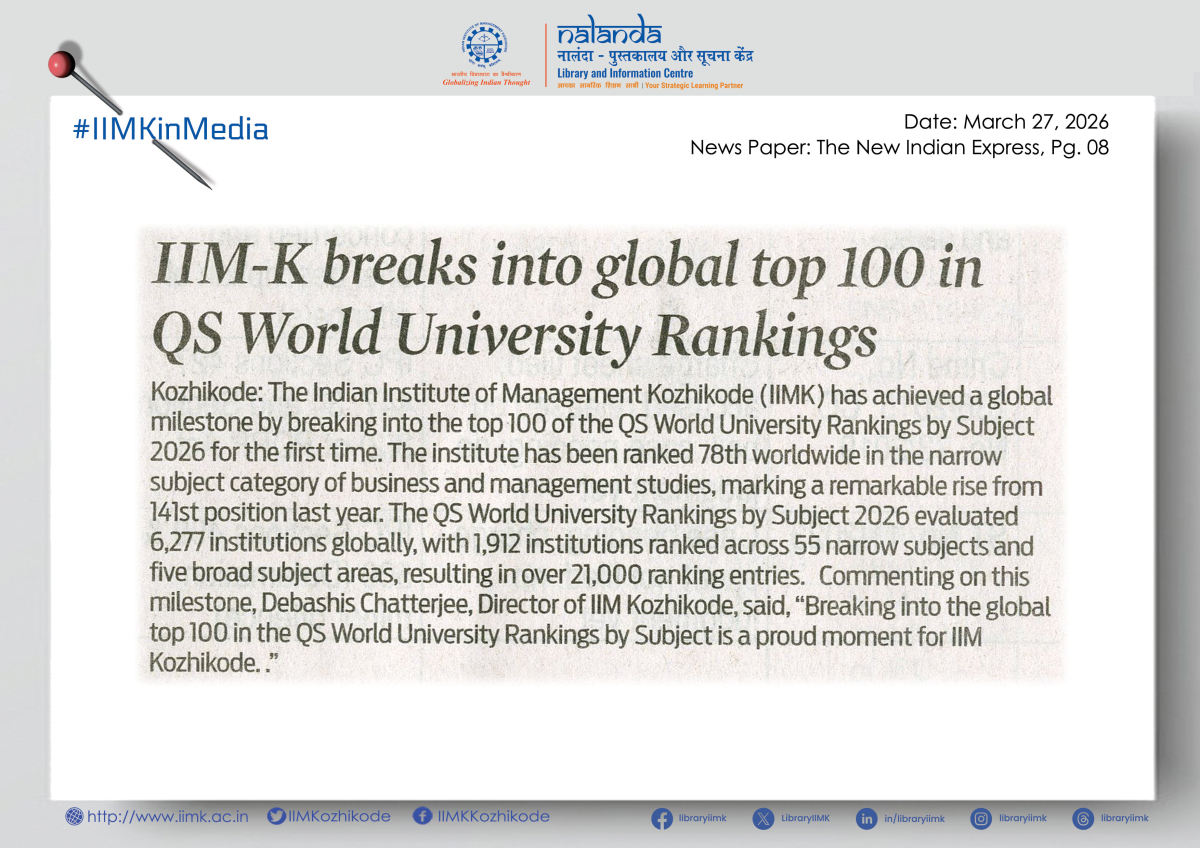This screenshot has width=1200, height=848.
Task: Click the IIM Kozhikode gear emblem logo
Action: click(x=484, y=47)
